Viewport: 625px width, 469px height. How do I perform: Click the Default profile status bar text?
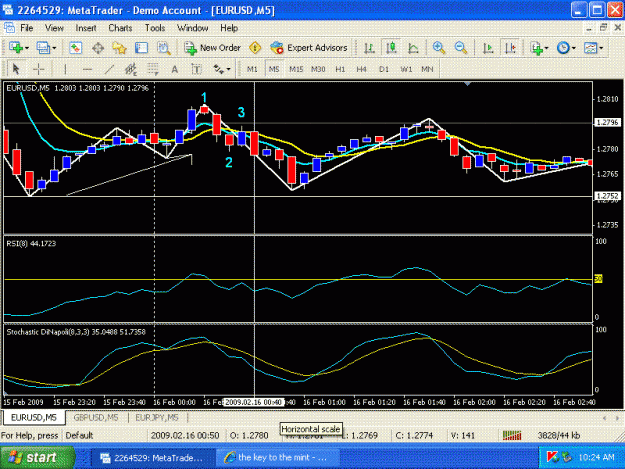pyautogui.click(x=79, y=436)
